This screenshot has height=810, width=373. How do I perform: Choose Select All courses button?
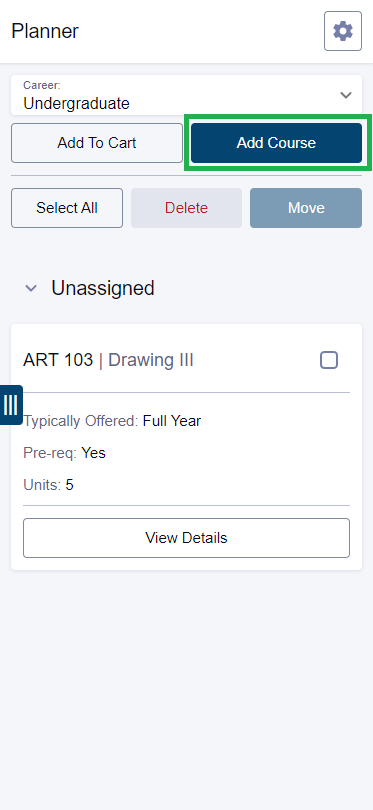(67, 208)
